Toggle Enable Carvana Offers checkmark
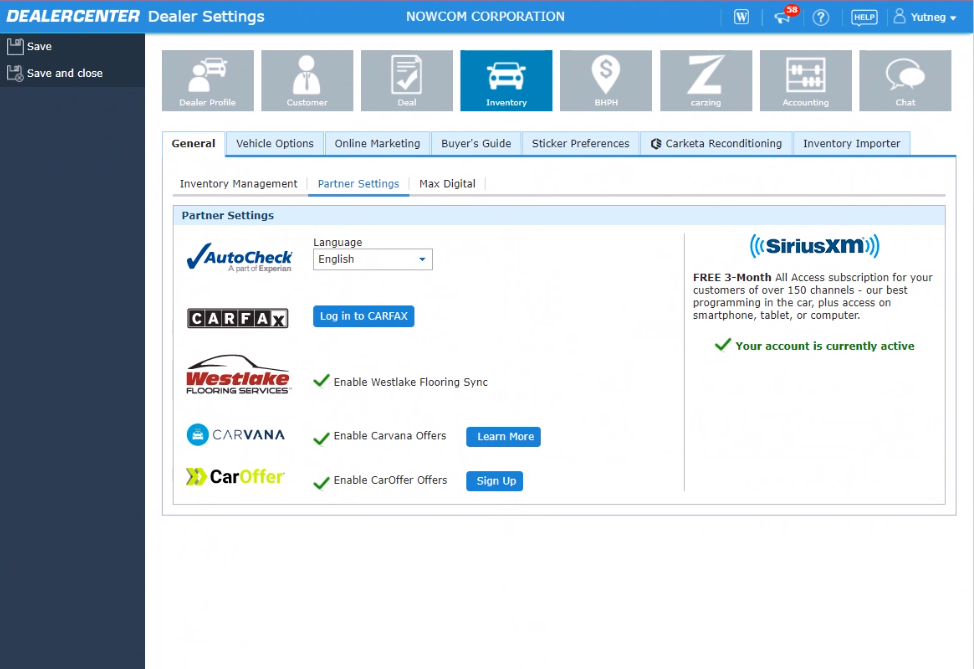Screen dimensions: 974x669 (321, 438)
